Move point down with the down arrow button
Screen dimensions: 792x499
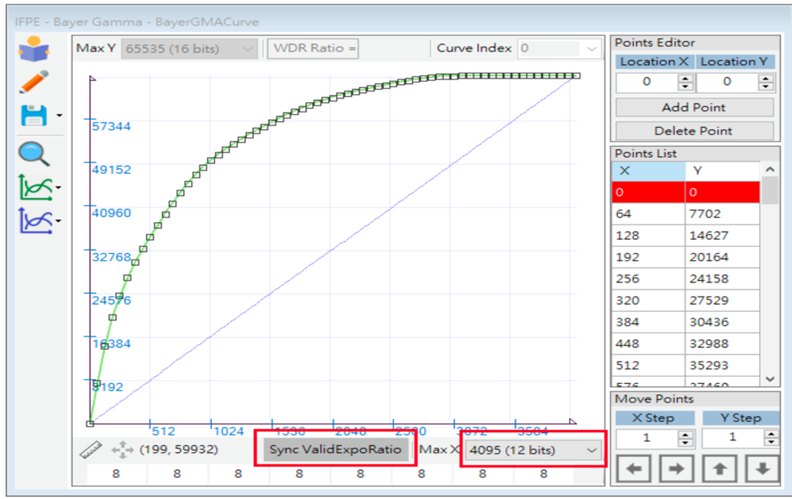pos(763,469)
